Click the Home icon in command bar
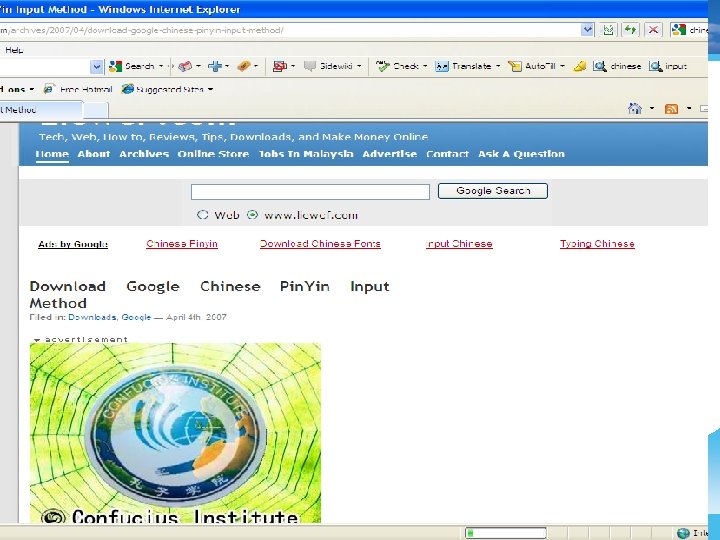Viewport: 720px width, 540px height. coord(635,109)
